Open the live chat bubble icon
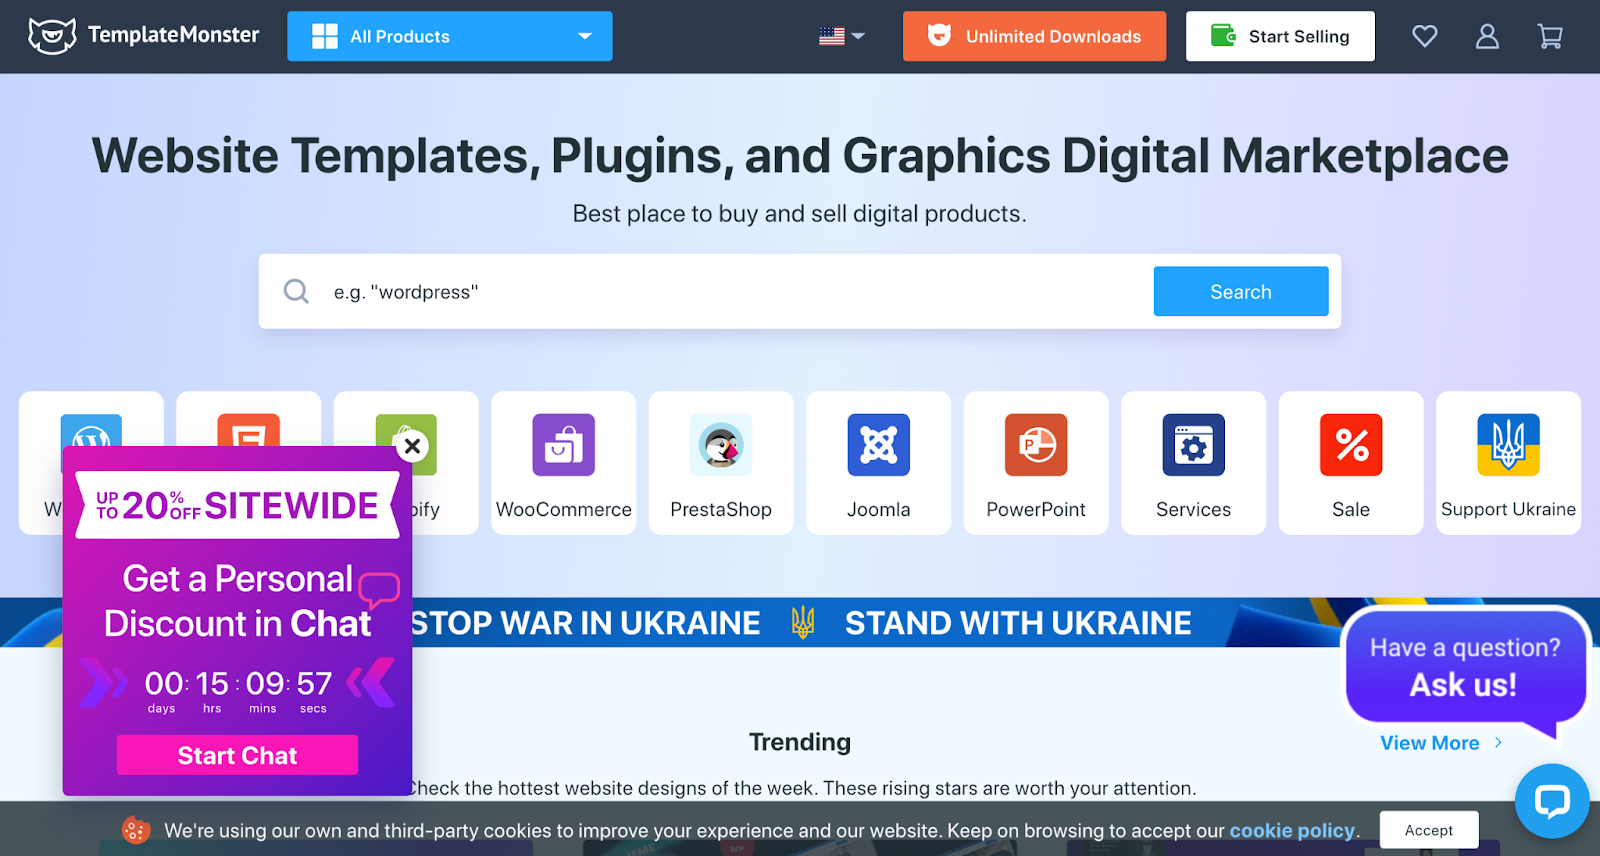 point(1552,801)
